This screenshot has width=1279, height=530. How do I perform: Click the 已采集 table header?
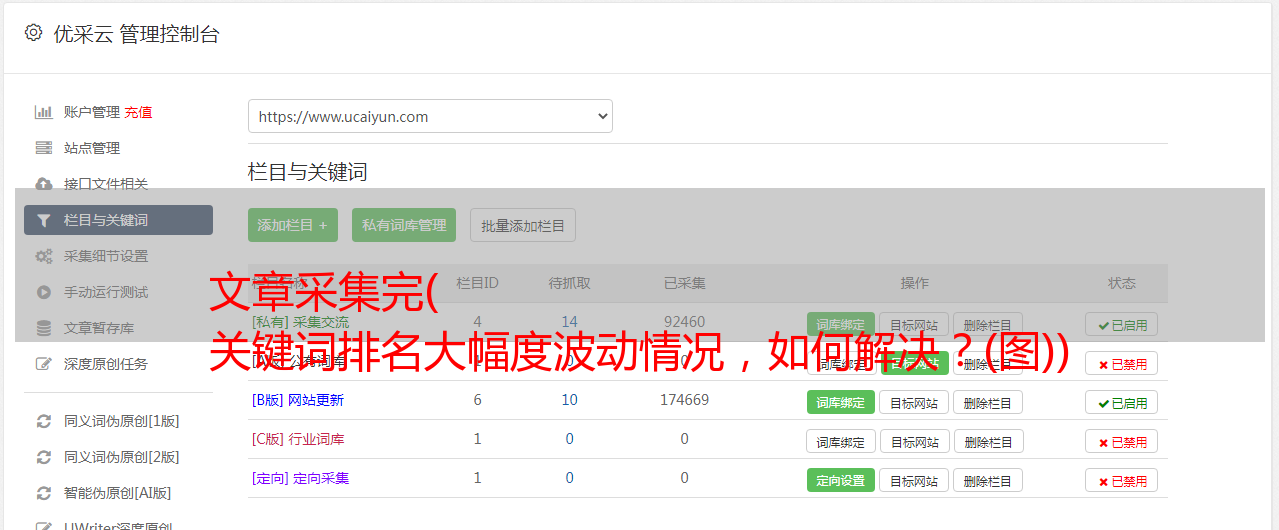[685, 283]
